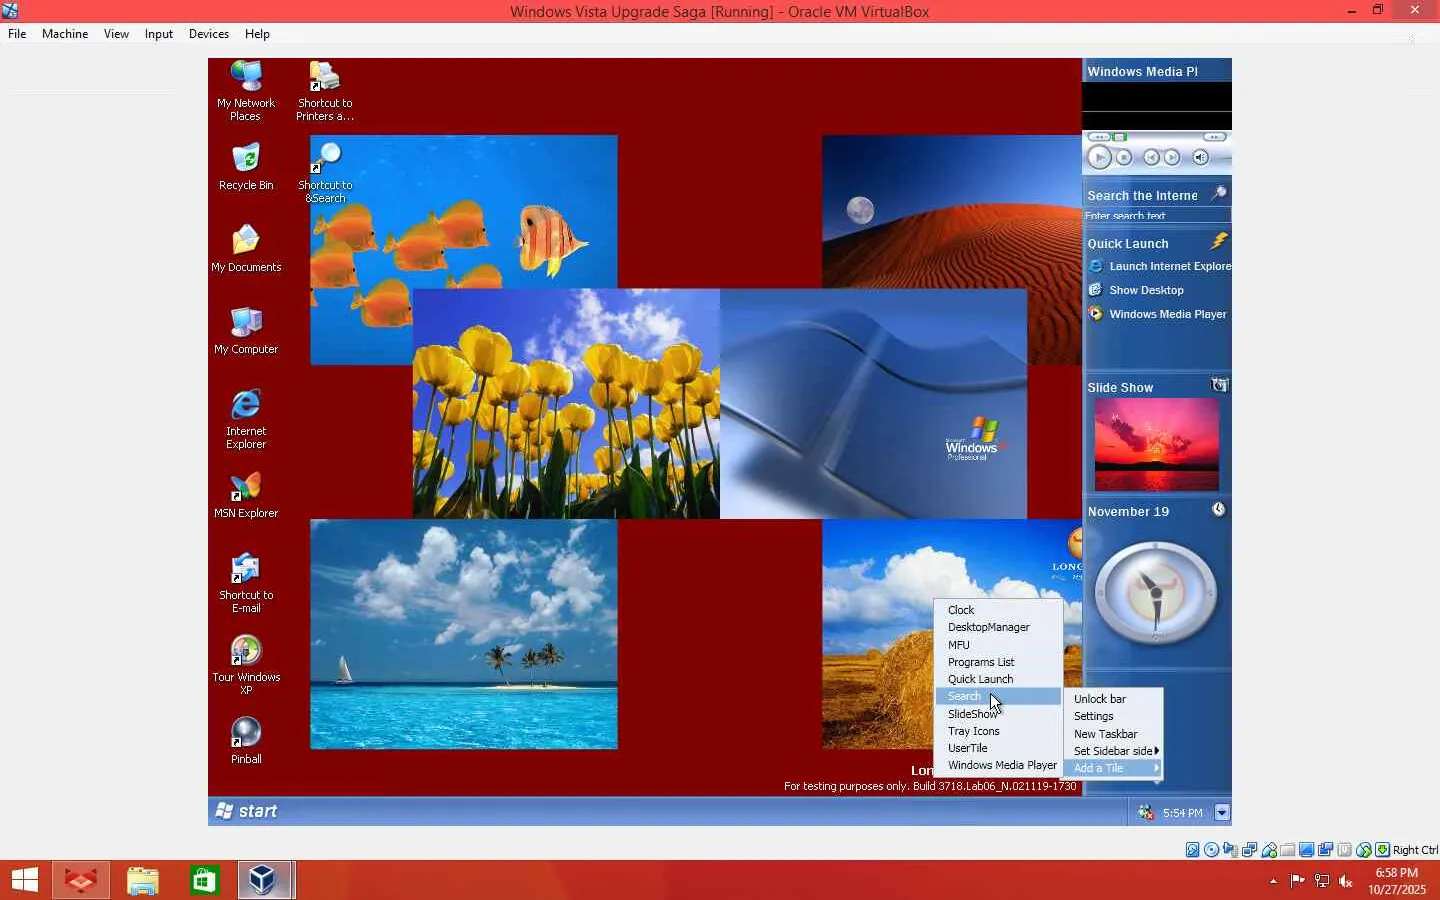Image resolution: width=1440 pixels, height=900 pixels.
Task: Click the guest start button
Action: [246, 811]
